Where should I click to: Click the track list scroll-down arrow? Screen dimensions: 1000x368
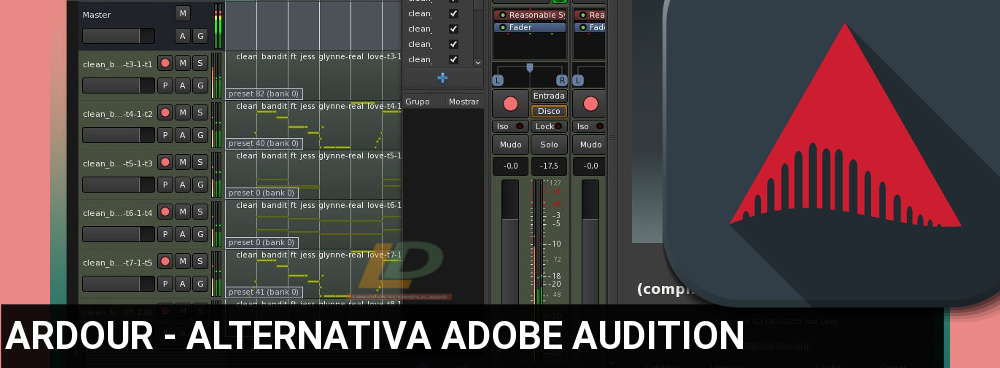(x=478, y=63)
